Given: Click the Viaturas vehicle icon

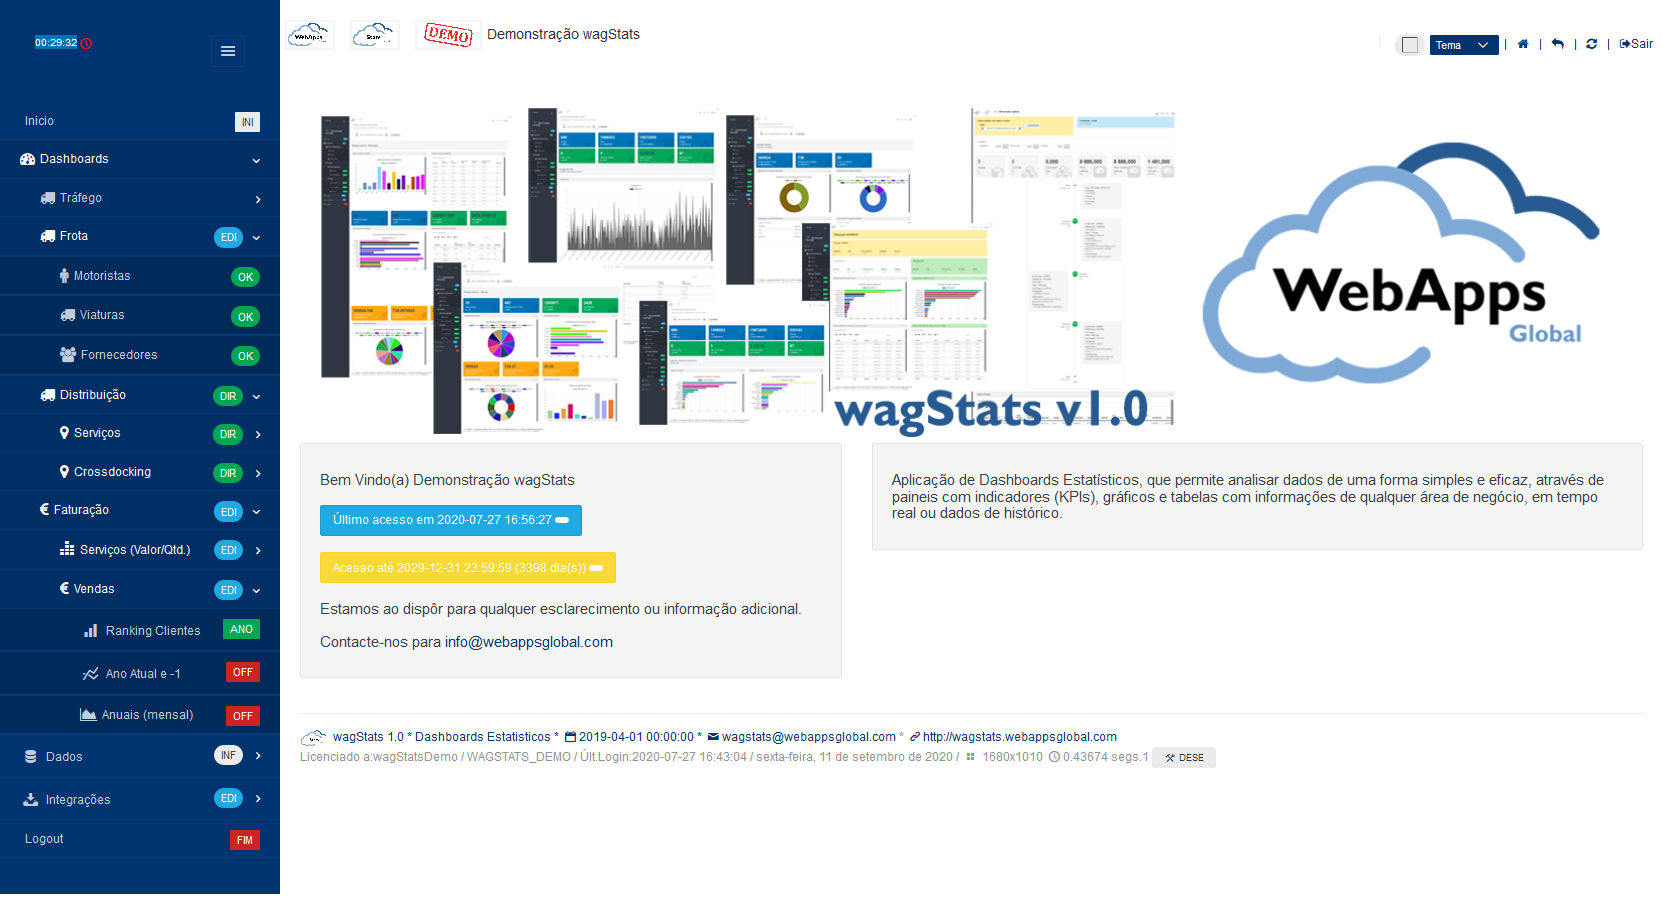Looking at the screenshot, I should [x=68, y=315].
